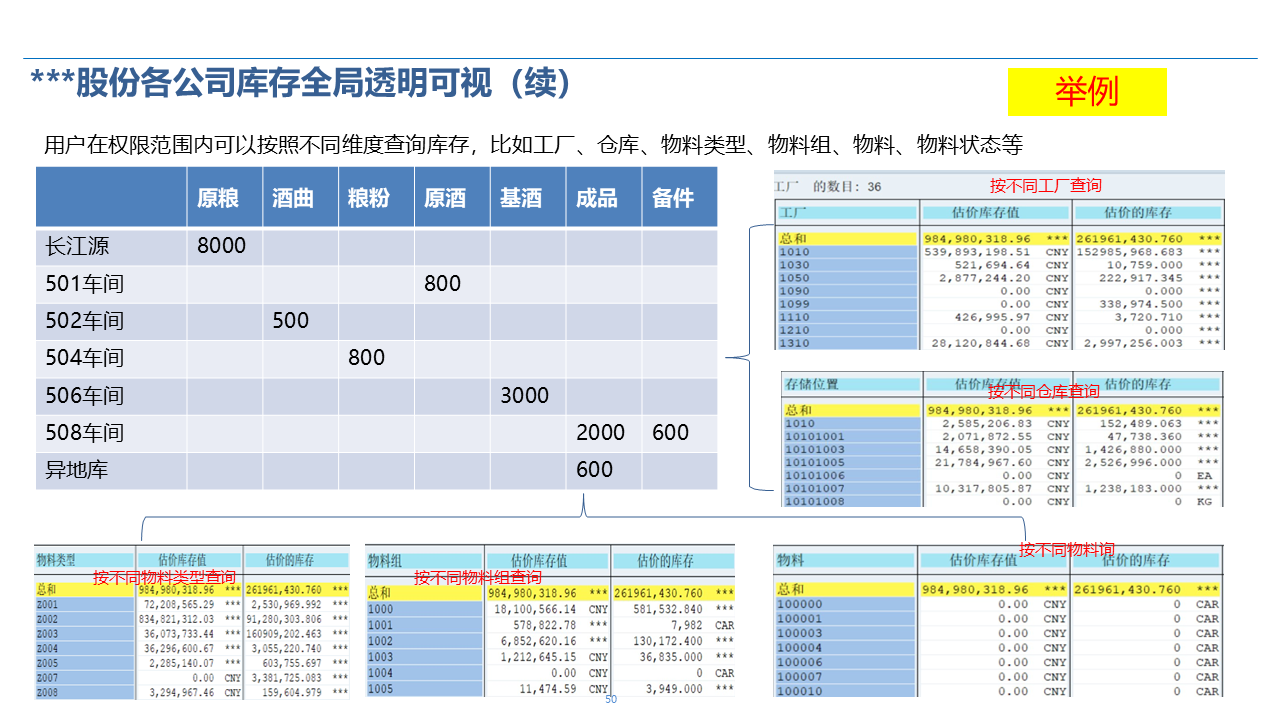The image size is (1280, 720).
Task: Select the 500 value in 502车间 row
Action: (x=291, y=321)
